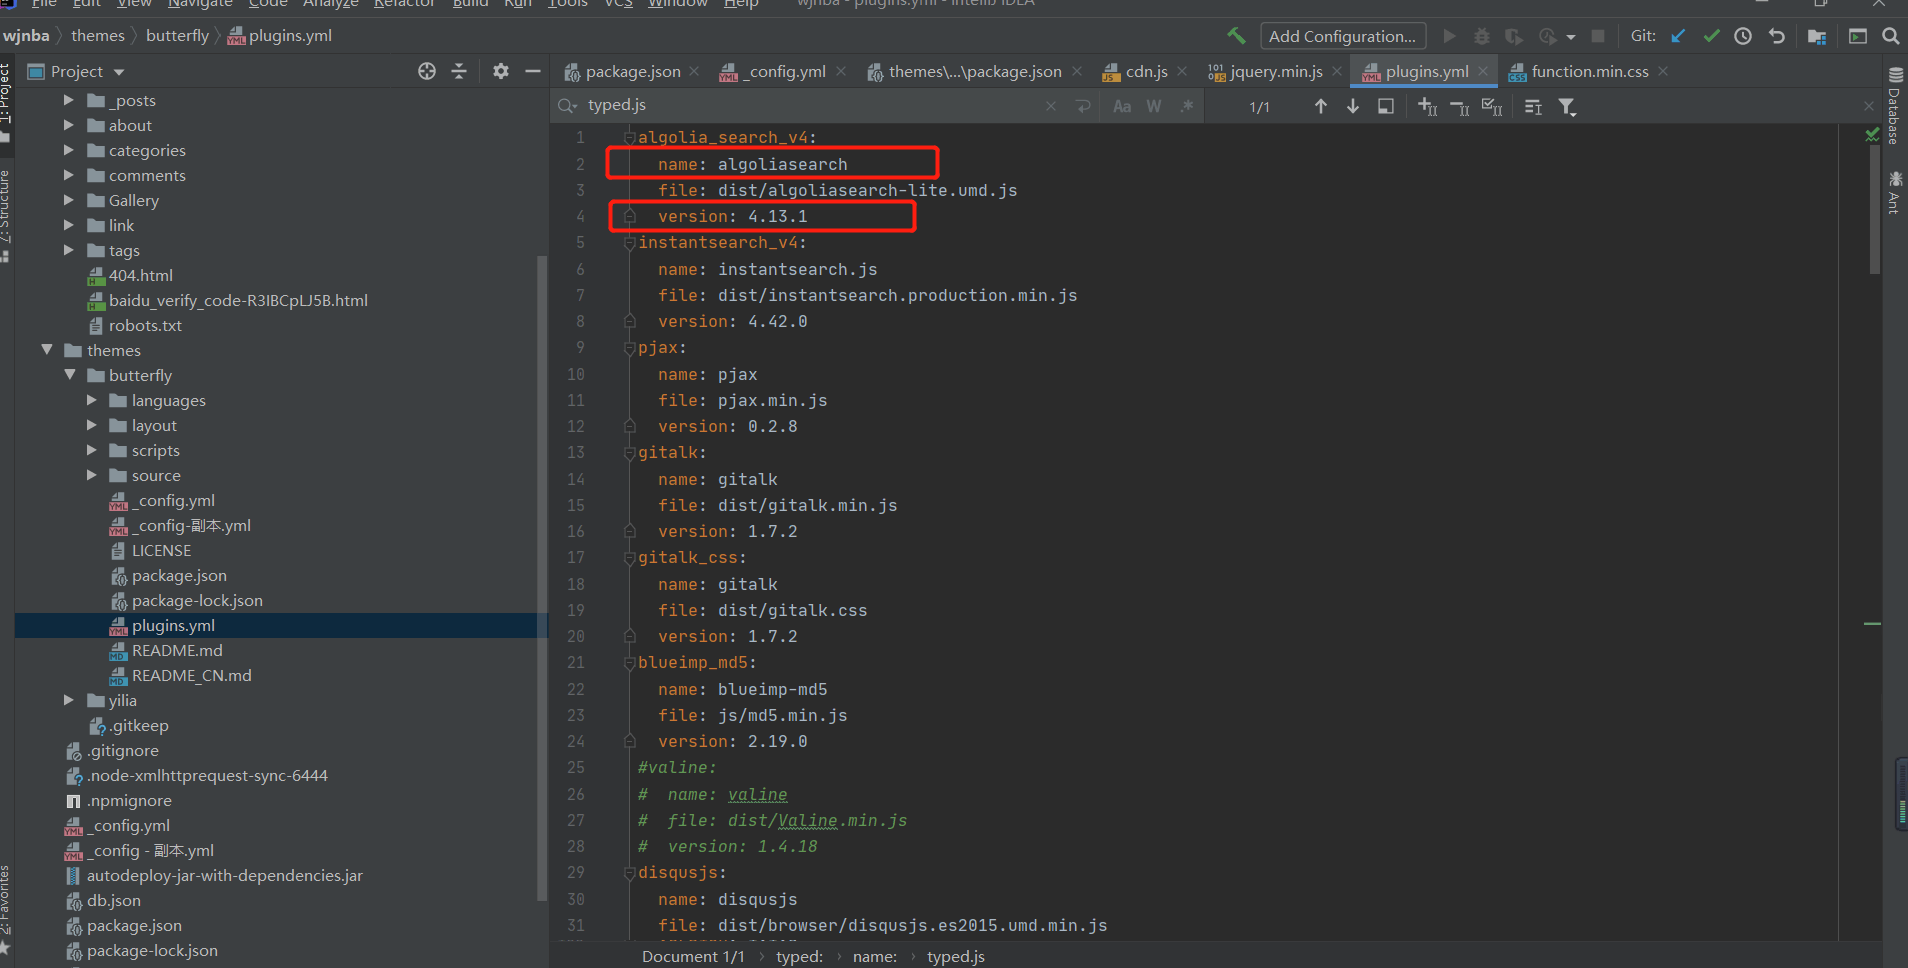Toggle Match Case search option
The width and height of the screenshot is (1908, 968).
[x=1122, y=106]
